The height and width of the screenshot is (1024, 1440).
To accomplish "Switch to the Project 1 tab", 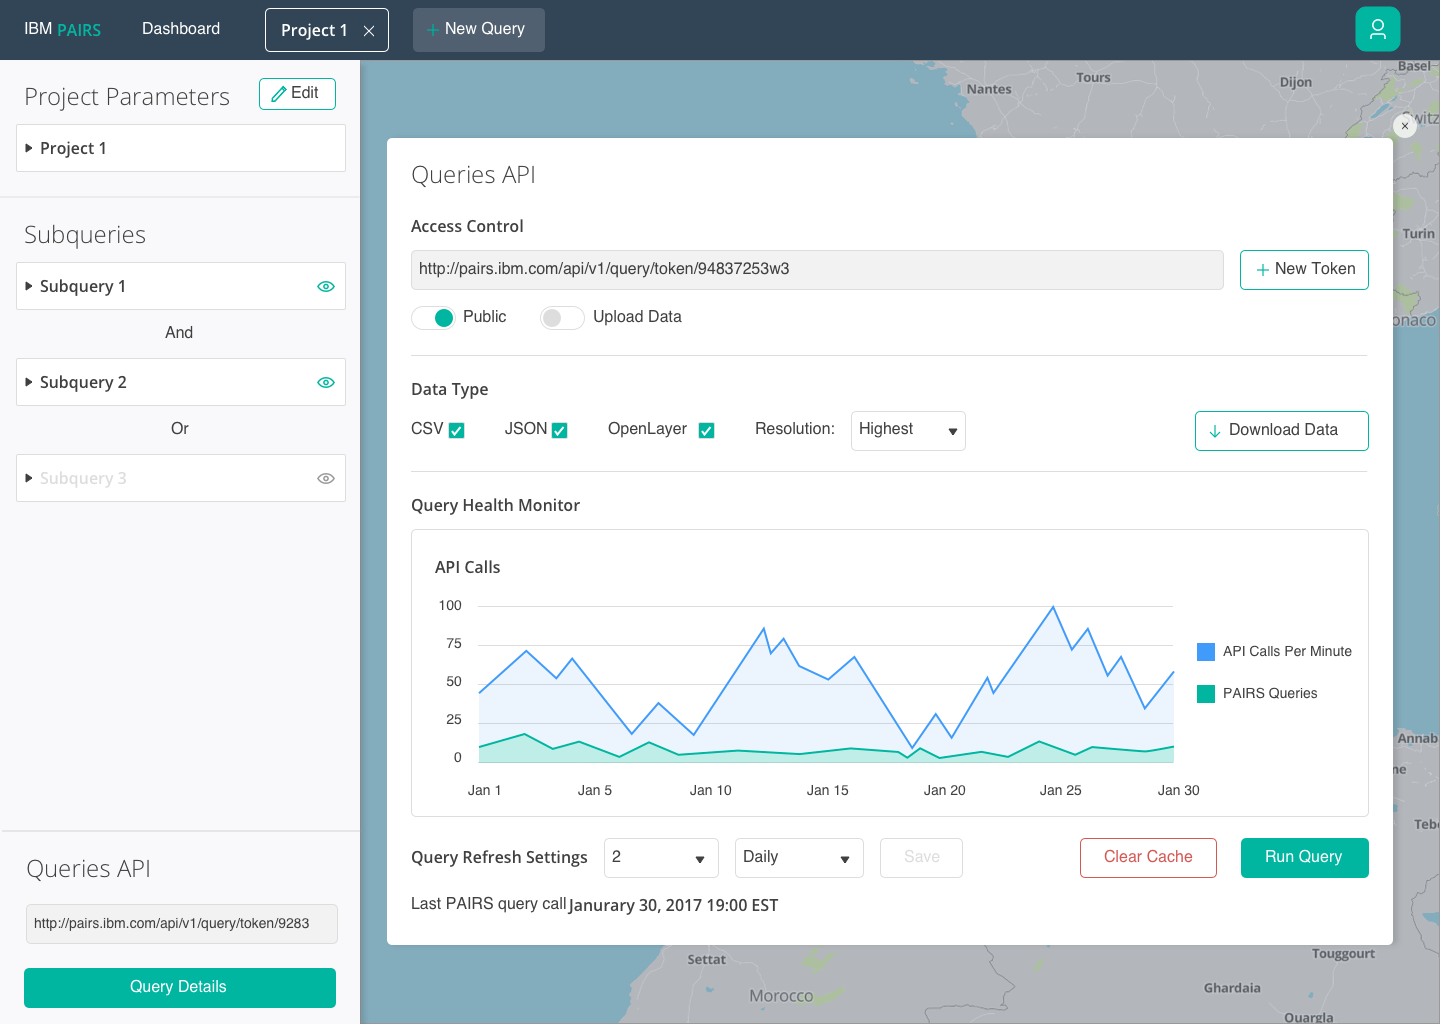I will [313, 30].
